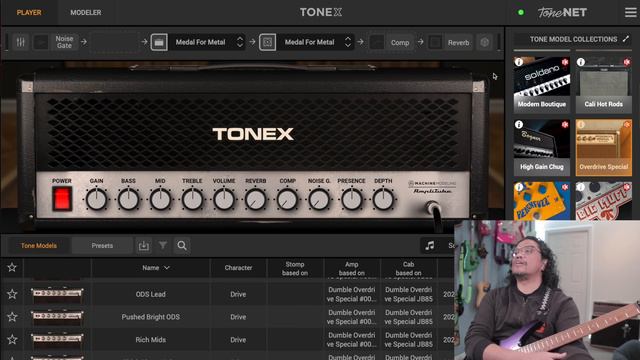Open the Modern Boutique collection

click(542, 85)
